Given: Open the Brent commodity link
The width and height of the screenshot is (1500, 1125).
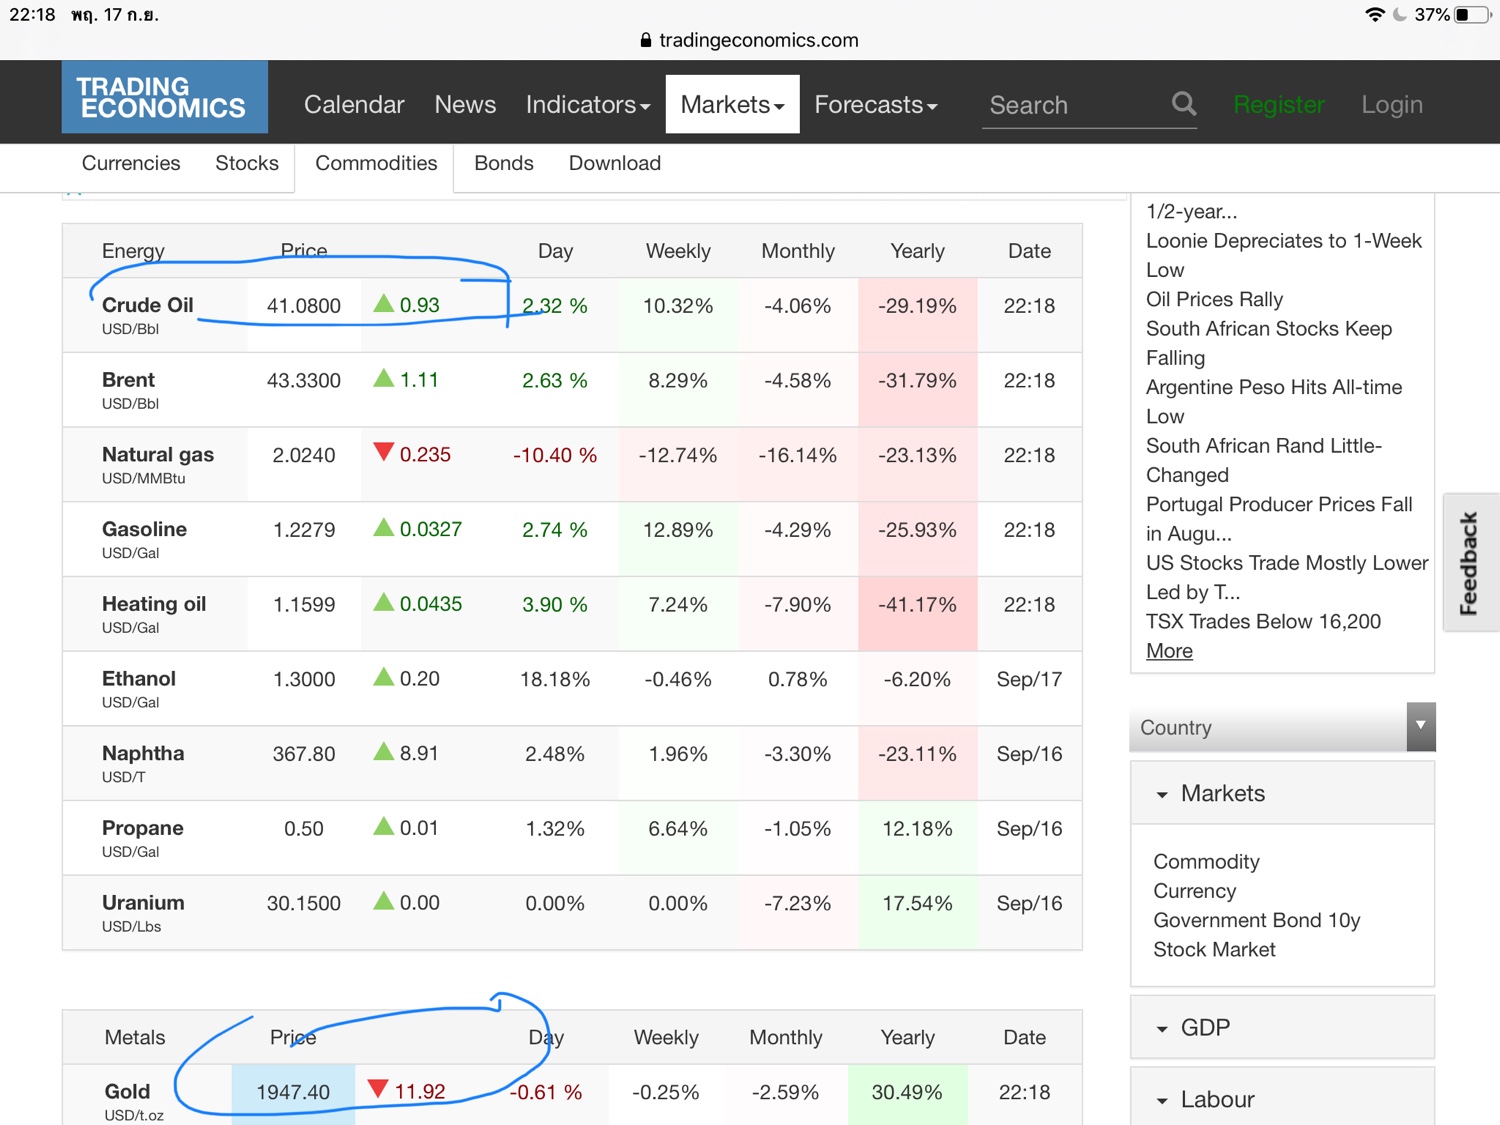Looking at the screenshot, I should tap(128, 380).
